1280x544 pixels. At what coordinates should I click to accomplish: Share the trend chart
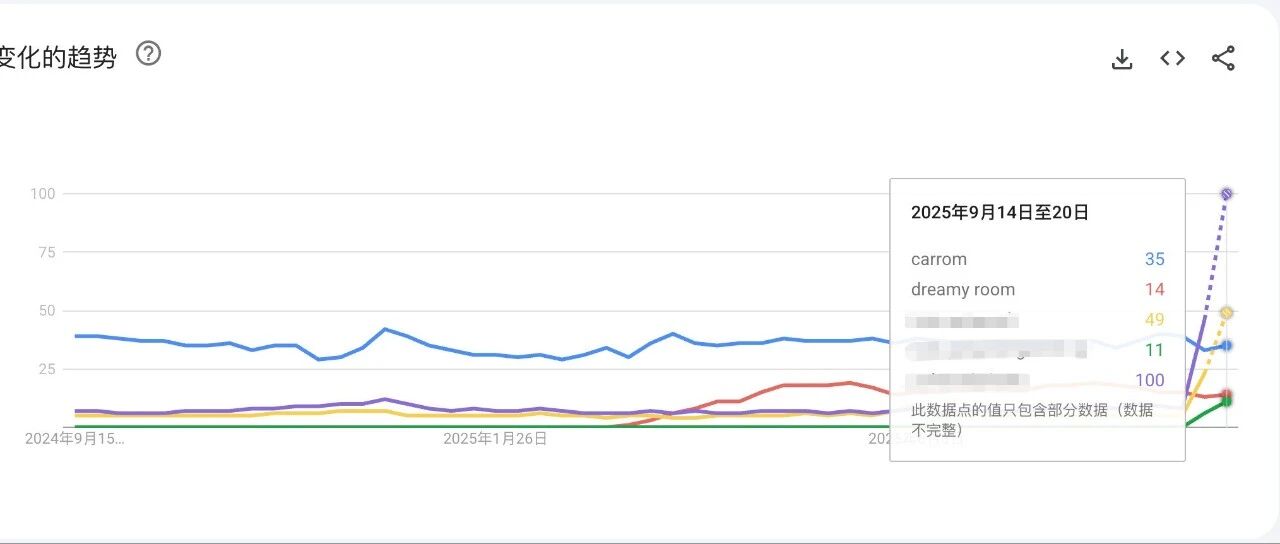1223,58
